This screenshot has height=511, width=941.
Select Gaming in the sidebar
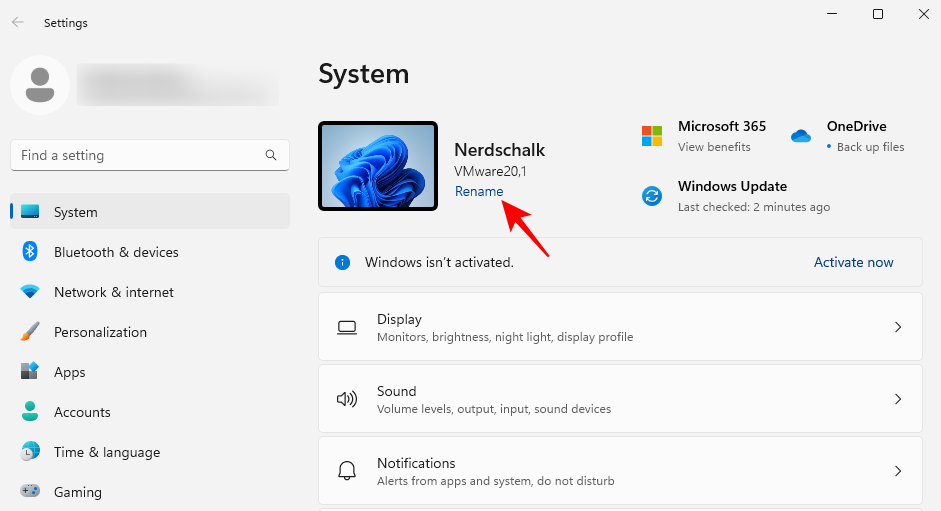(150, 492)
